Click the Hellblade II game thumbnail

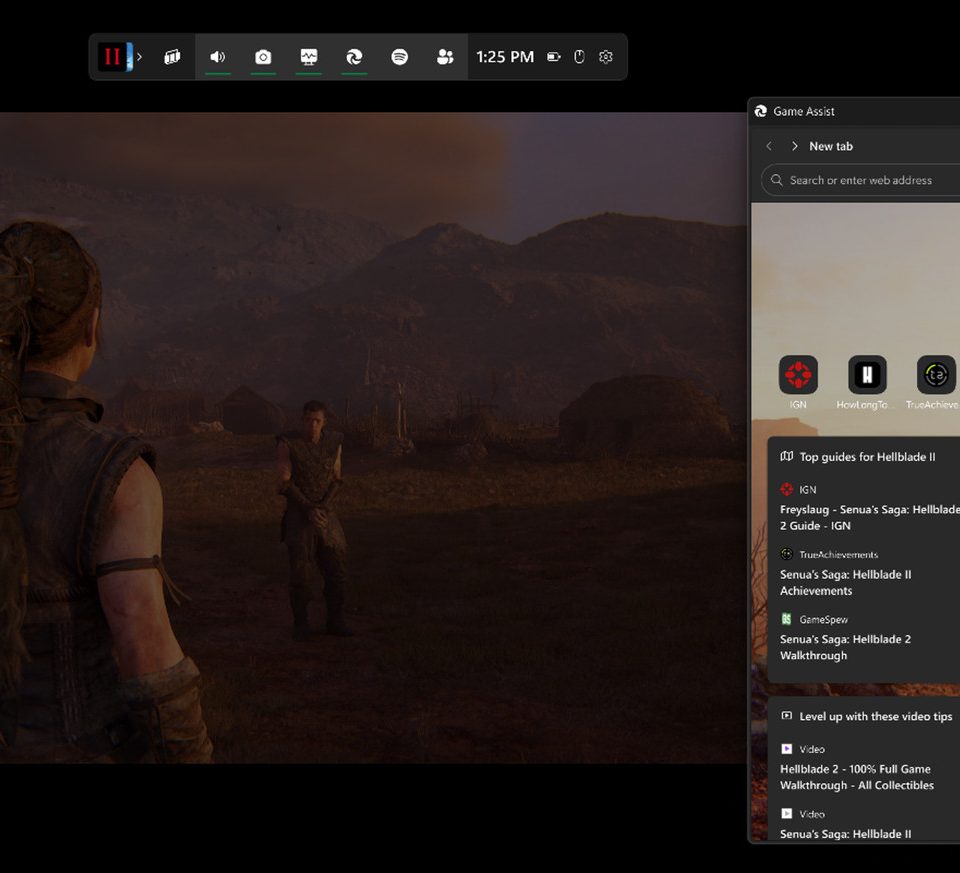click(112, 57)
